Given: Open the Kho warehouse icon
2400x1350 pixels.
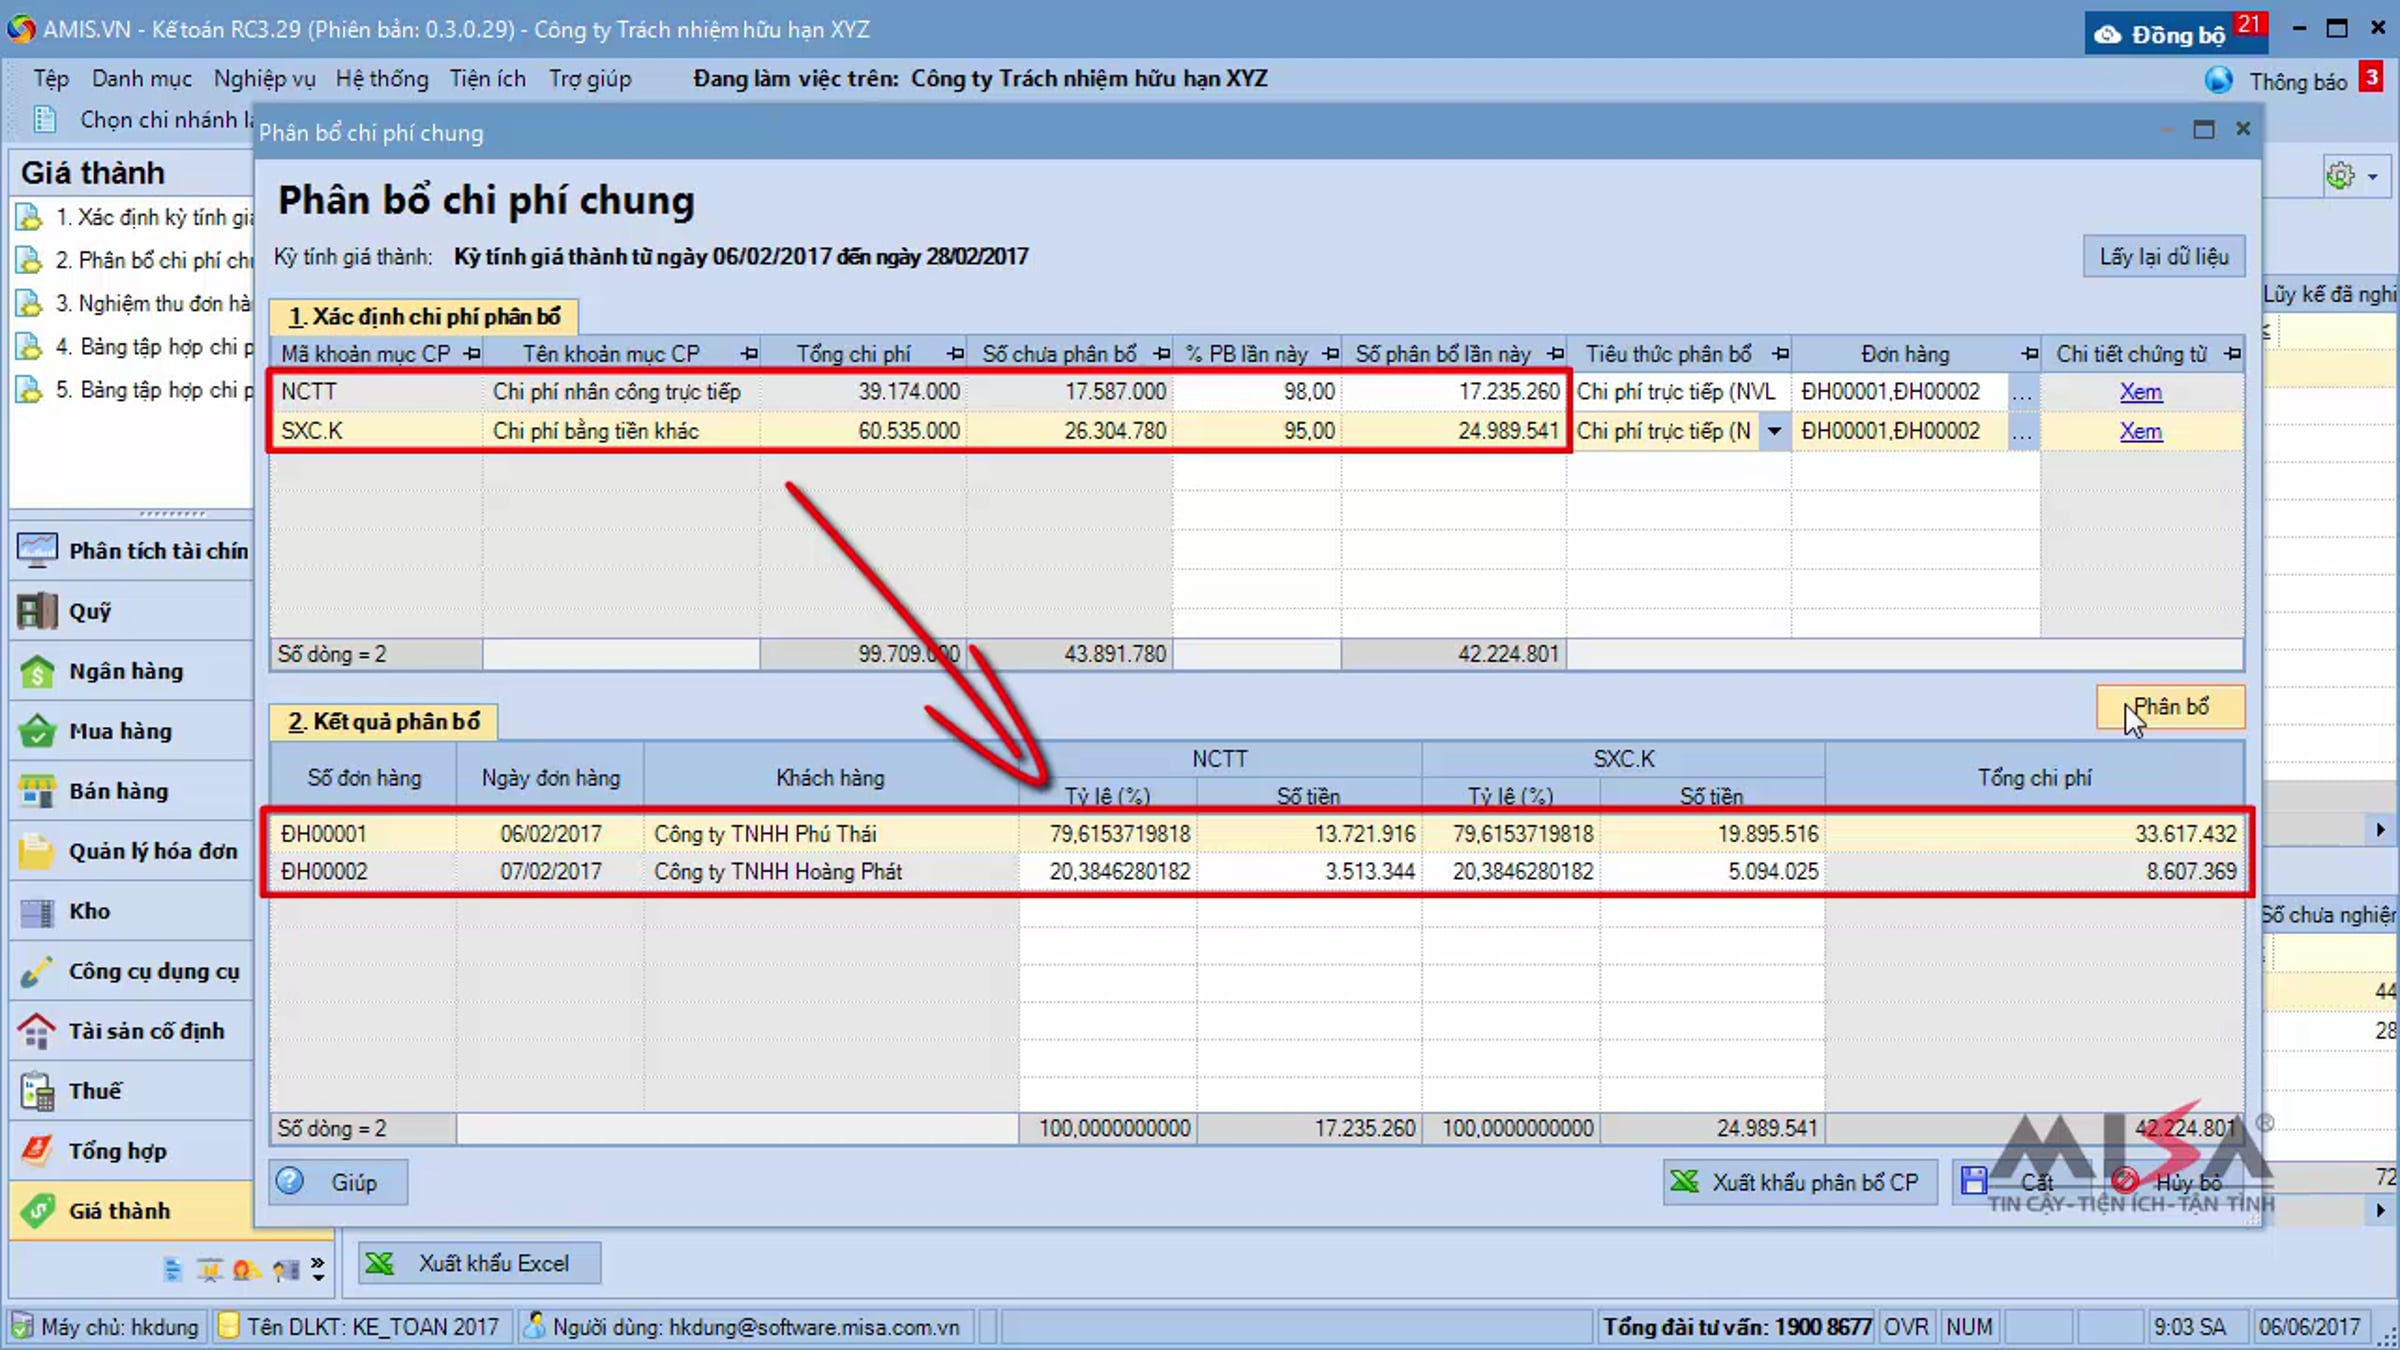Looking at the screenshot, I should click(x=37, y=911).
